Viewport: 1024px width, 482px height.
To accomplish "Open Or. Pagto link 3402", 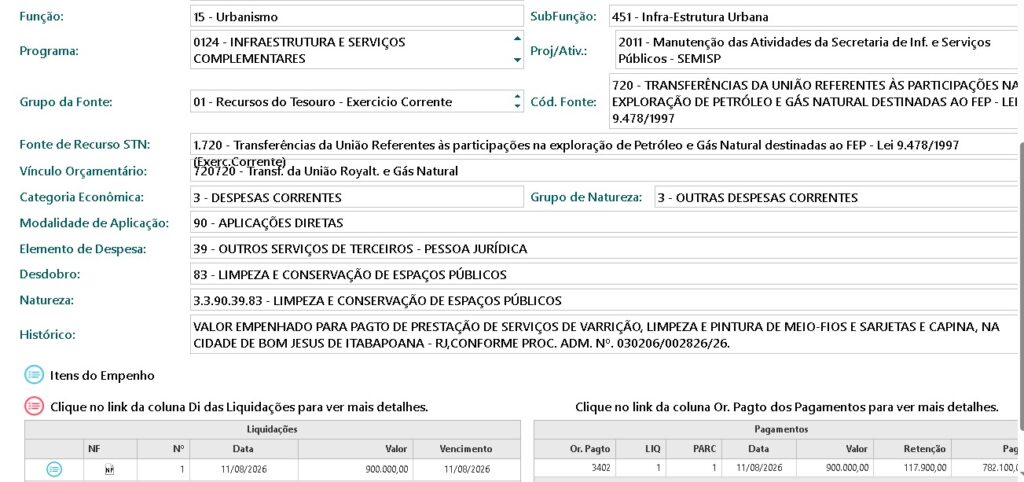I will tap(601, 468).
